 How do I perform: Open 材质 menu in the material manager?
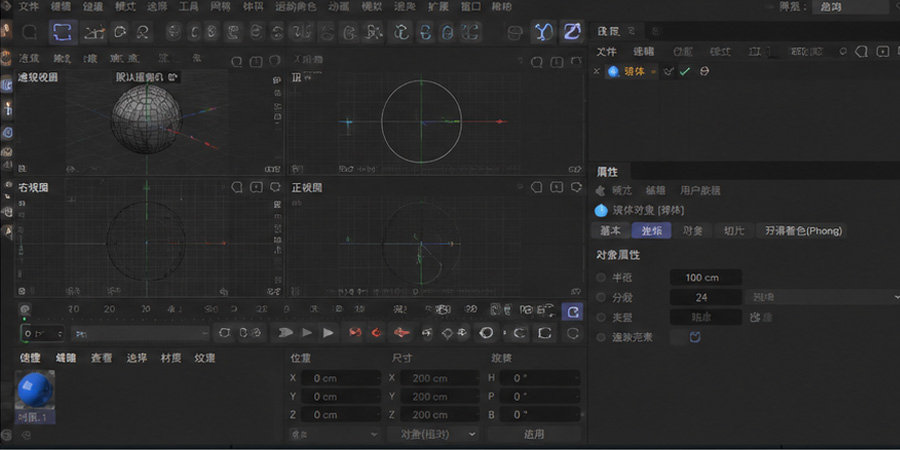[171, 358]
